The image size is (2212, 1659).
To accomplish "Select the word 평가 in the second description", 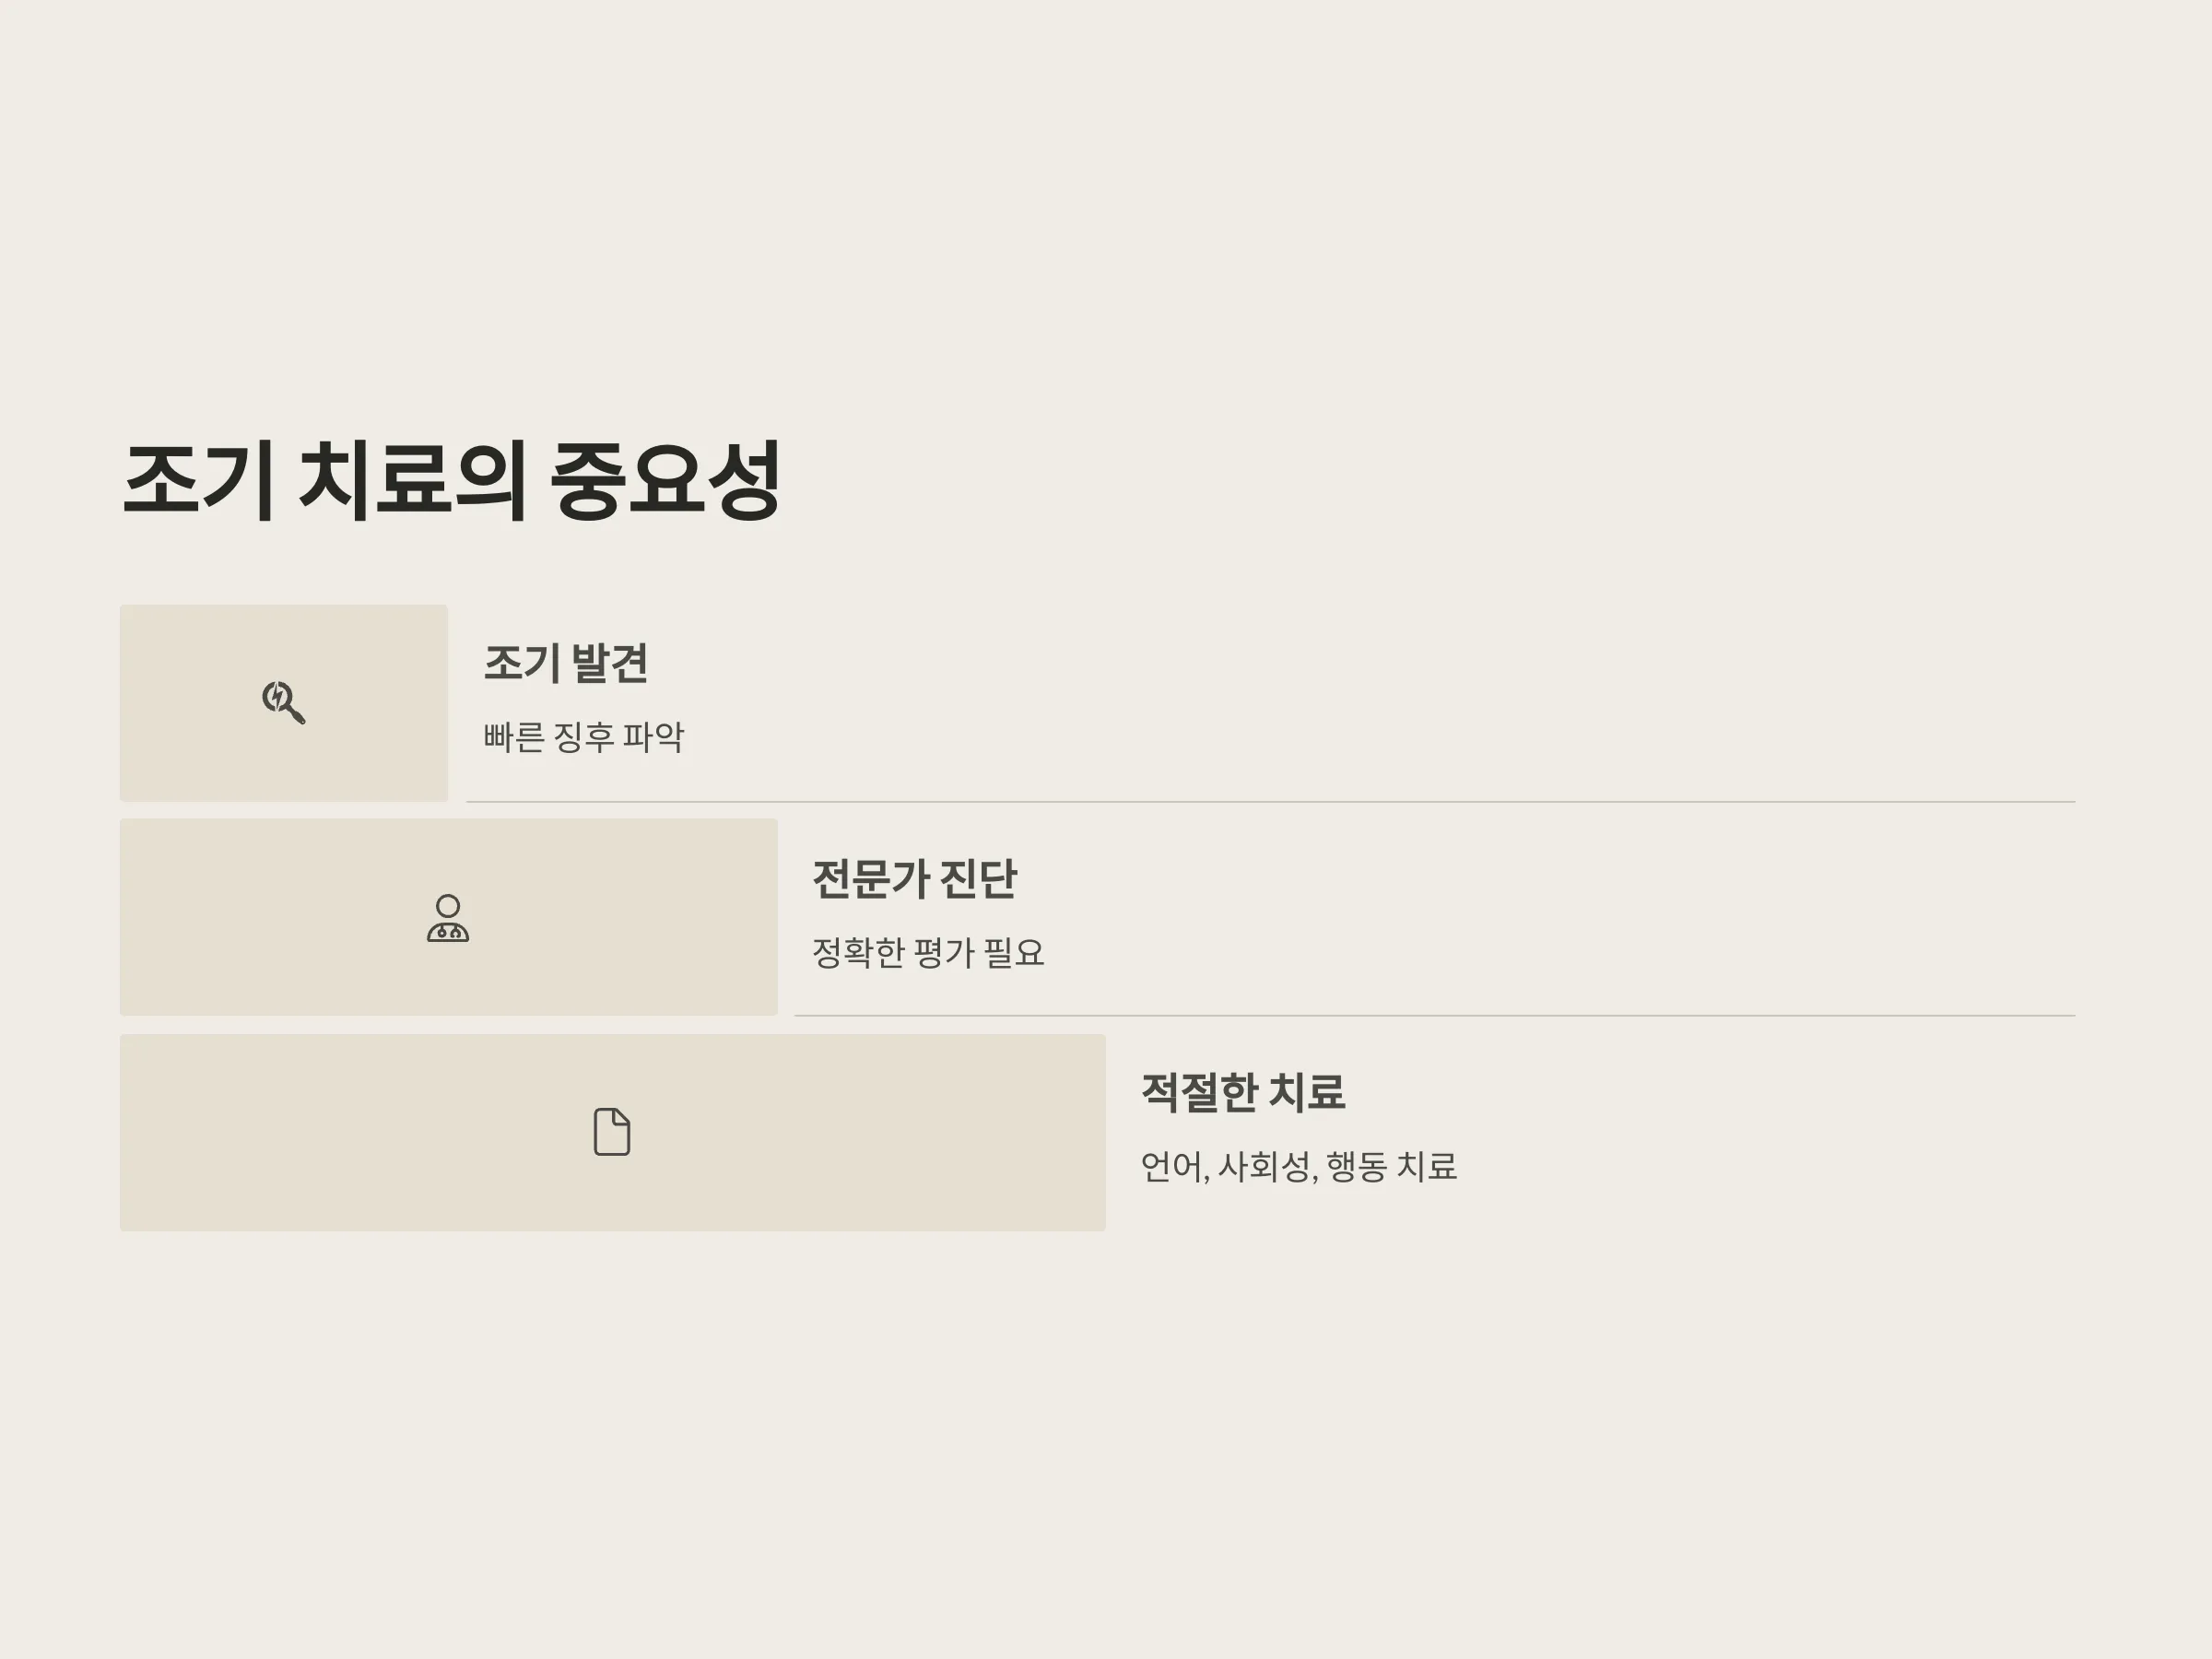I will click(944, 952).
